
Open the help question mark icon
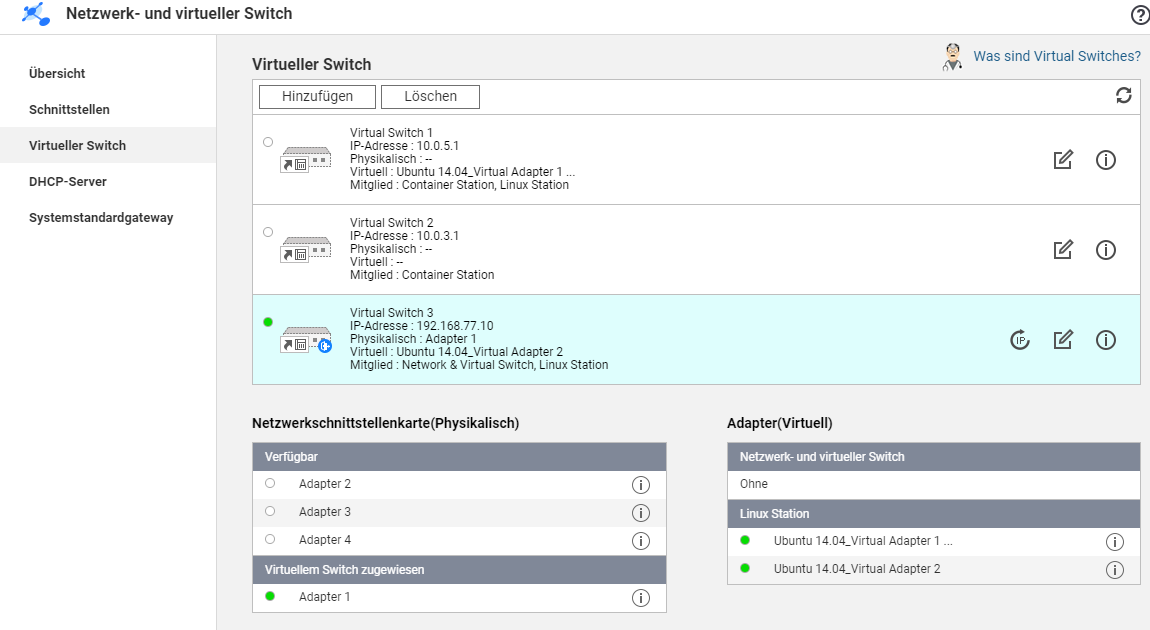[1140, 15]
